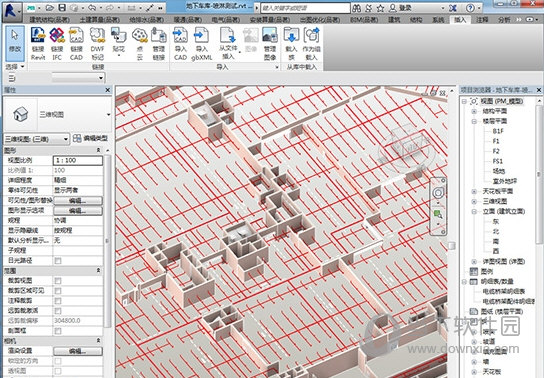Click the keyword search input box

305,8
